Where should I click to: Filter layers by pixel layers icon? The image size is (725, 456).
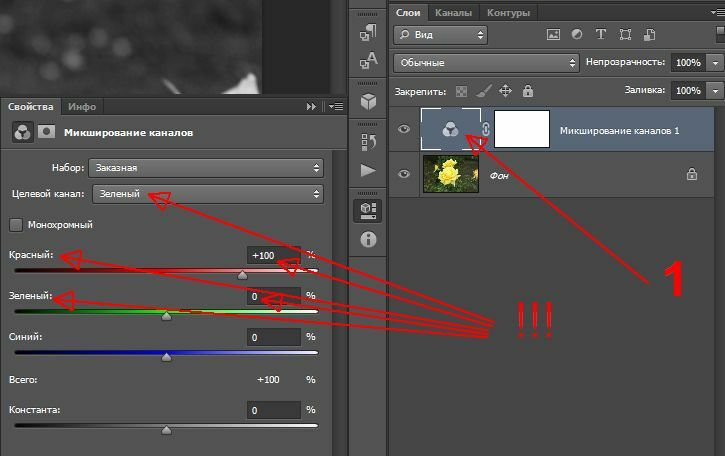coord(553,34)
